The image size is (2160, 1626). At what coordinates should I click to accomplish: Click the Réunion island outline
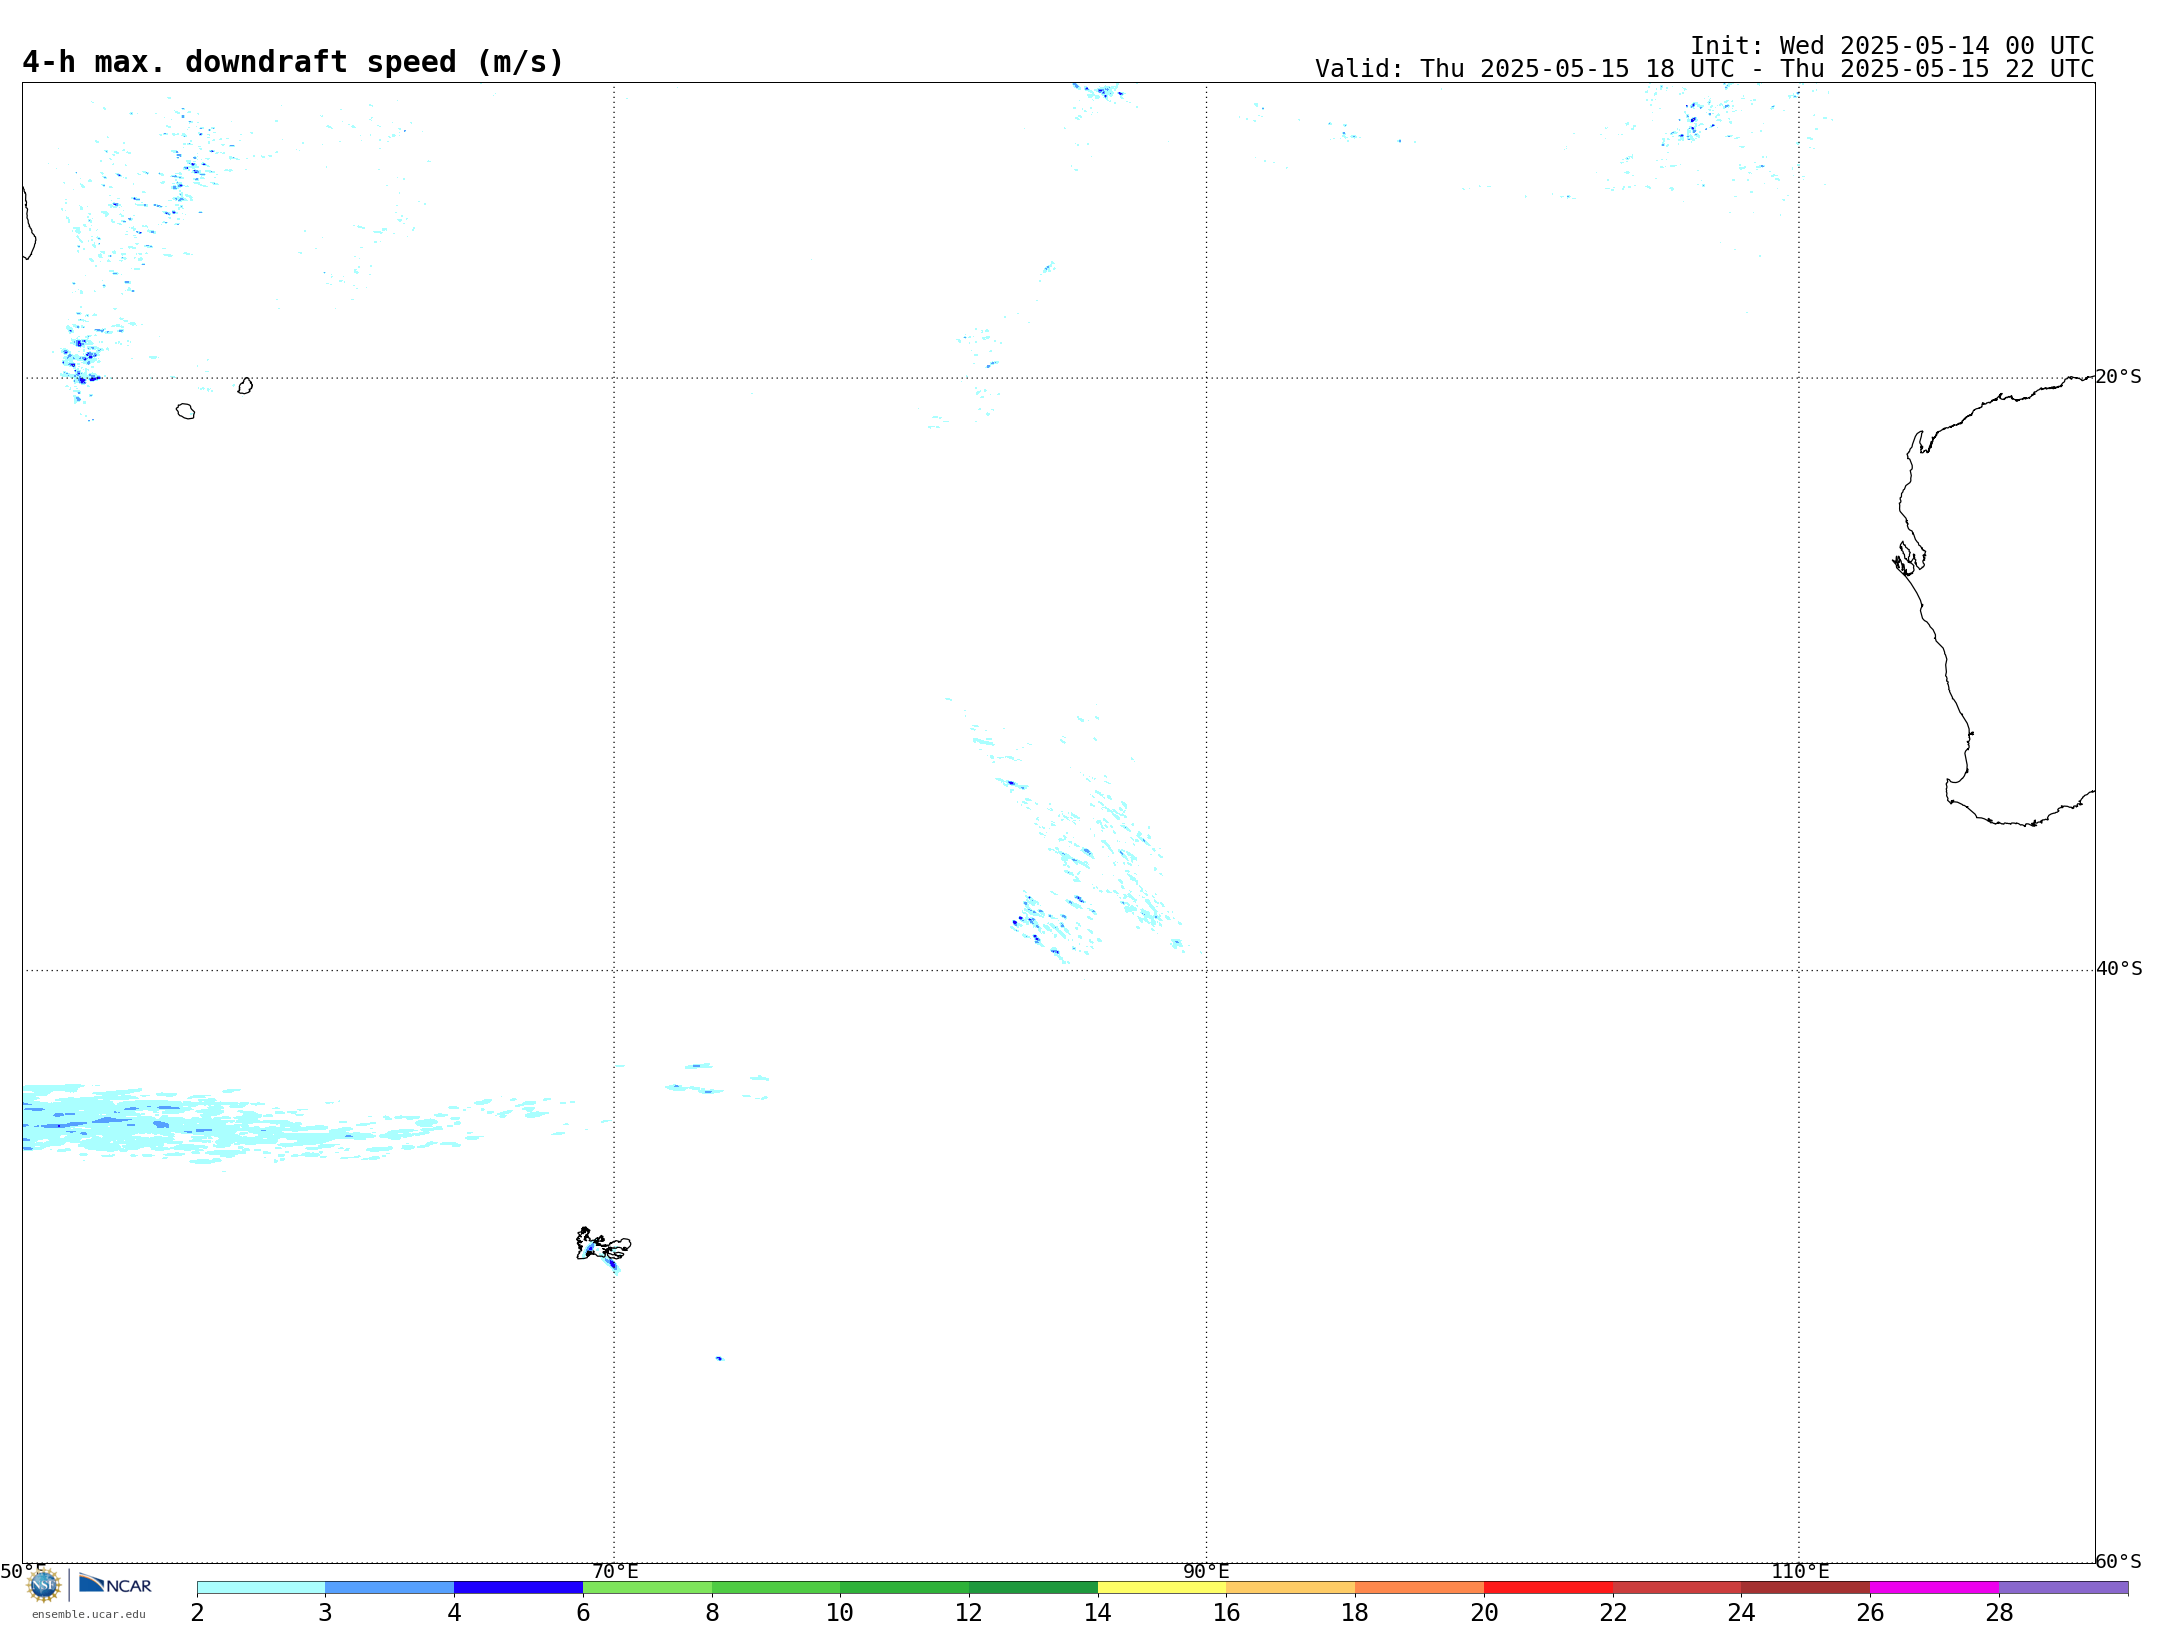coord(185,411)
